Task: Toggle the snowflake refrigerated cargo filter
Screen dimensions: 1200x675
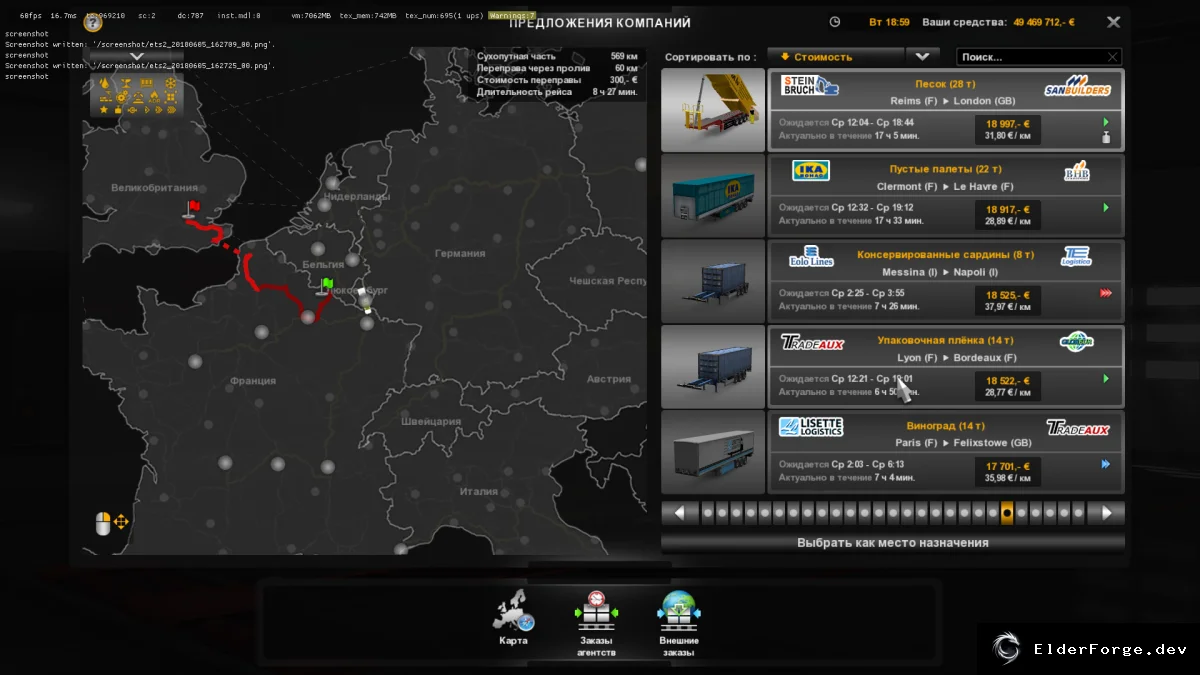Action: pyautogui.click(x=171, y=84)
